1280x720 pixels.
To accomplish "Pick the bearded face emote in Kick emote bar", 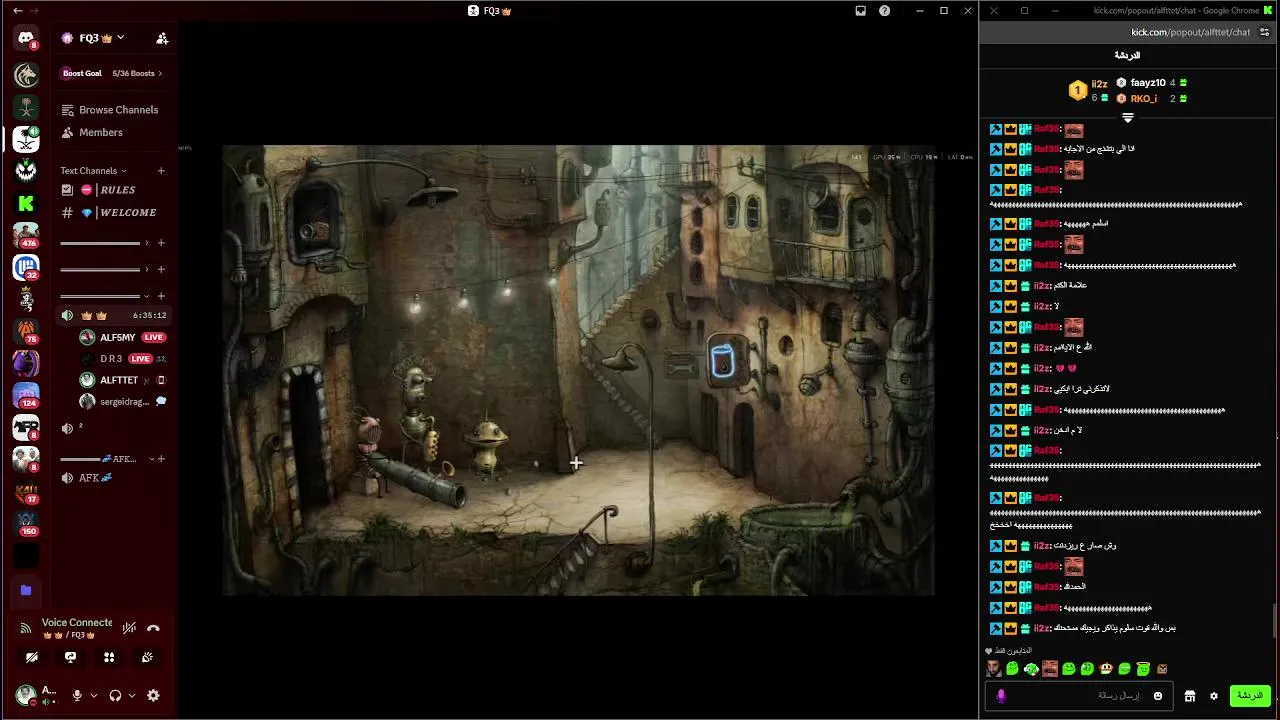I will [993, 669].
